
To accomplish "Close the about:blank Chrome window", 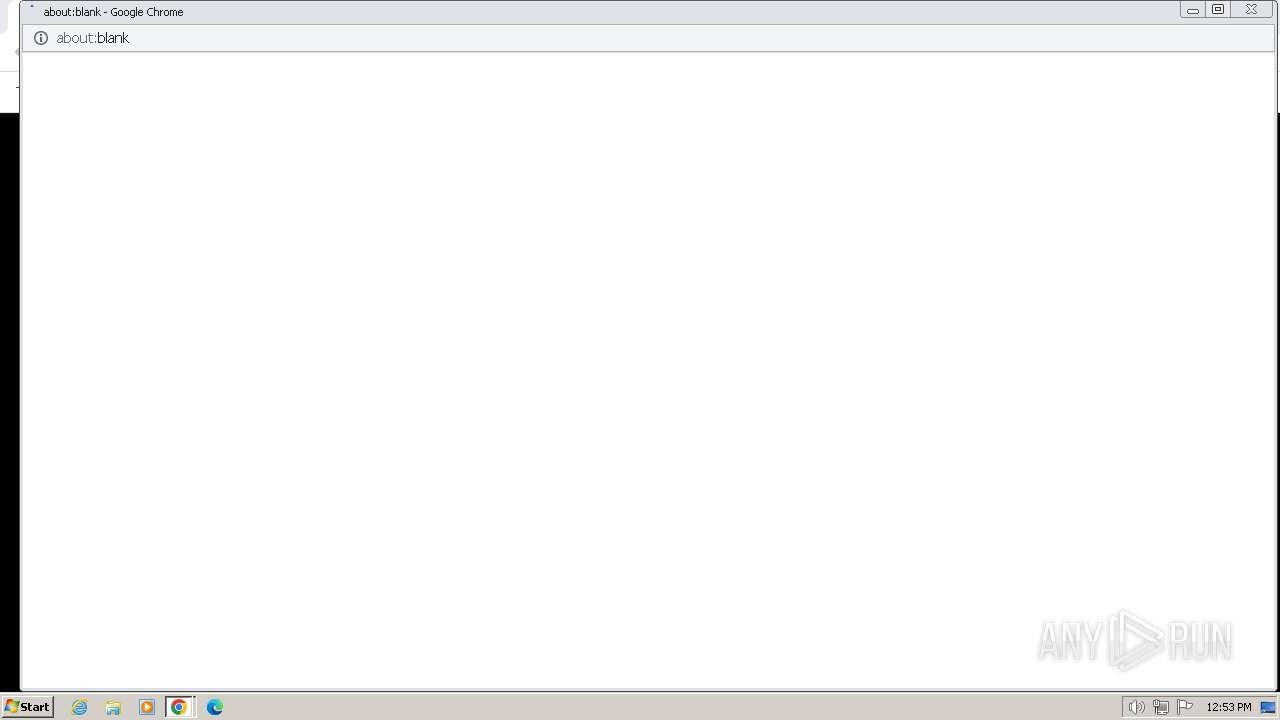I will pos(1252,10).
